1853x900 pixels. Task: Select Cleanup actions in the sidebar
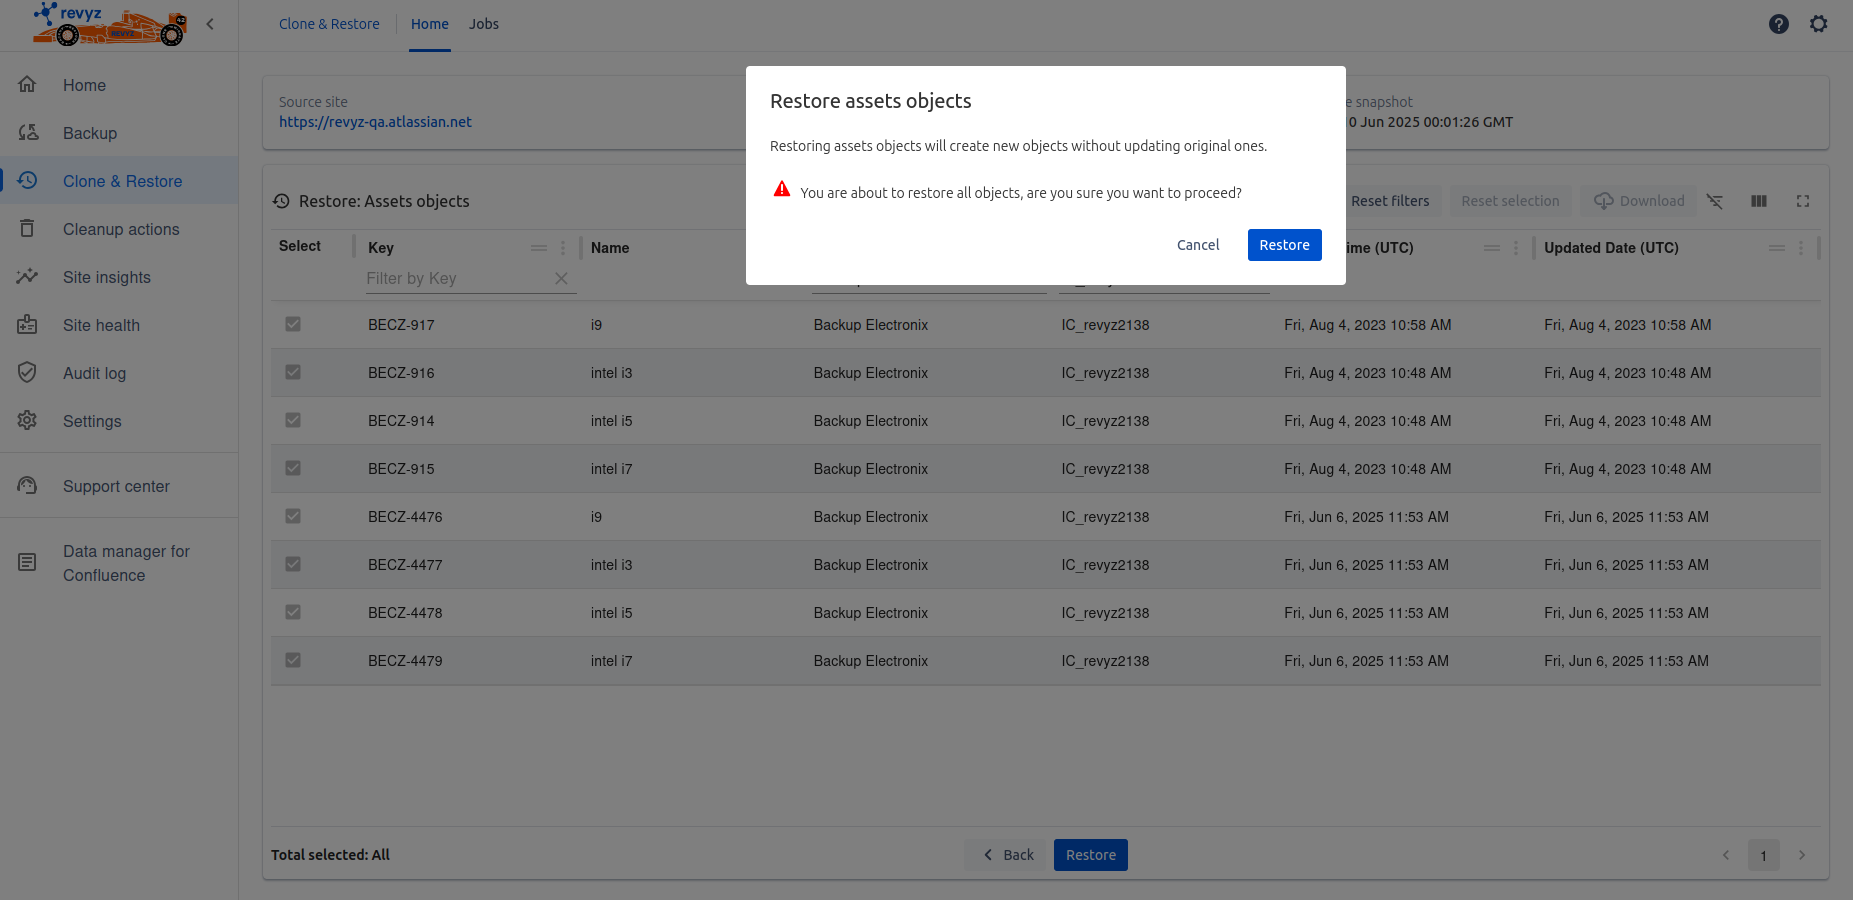[x=121, y=229]
